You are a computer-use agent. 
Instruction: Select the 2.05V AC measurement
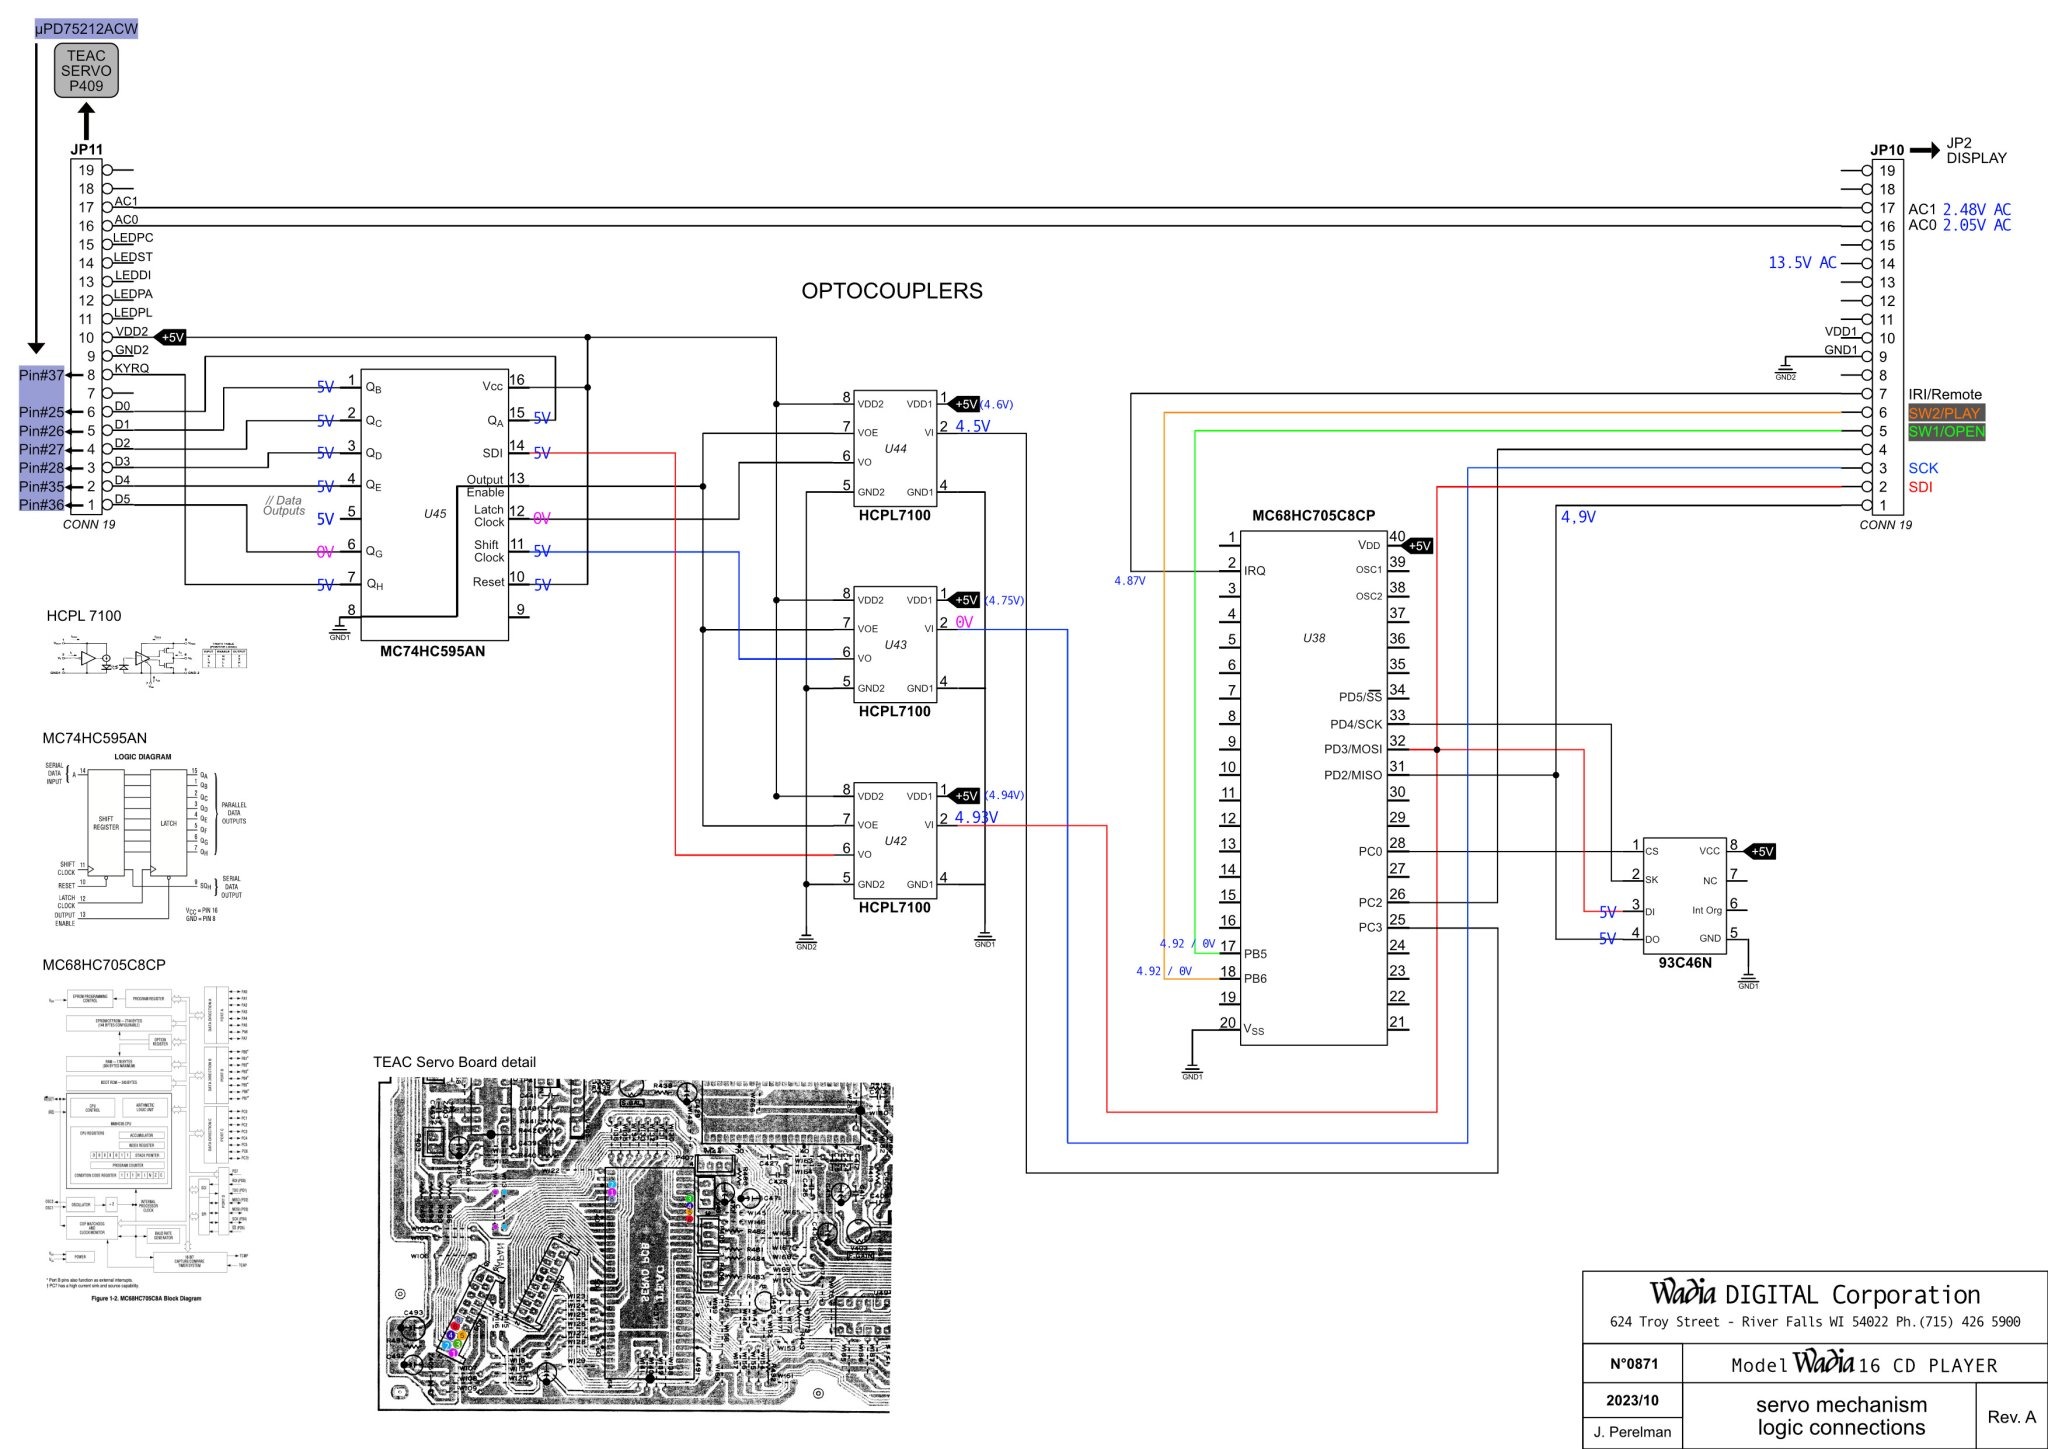pyautogui.click(x=1977, y=226)
